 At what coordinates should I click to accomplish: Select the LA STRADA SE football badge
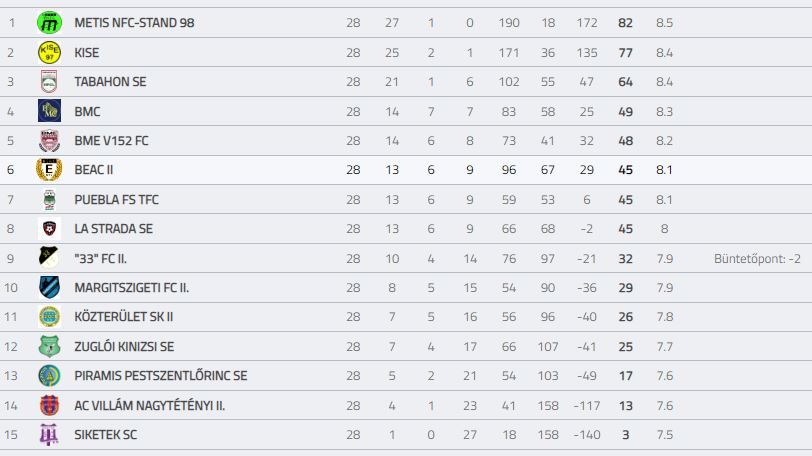coord(49,228)
